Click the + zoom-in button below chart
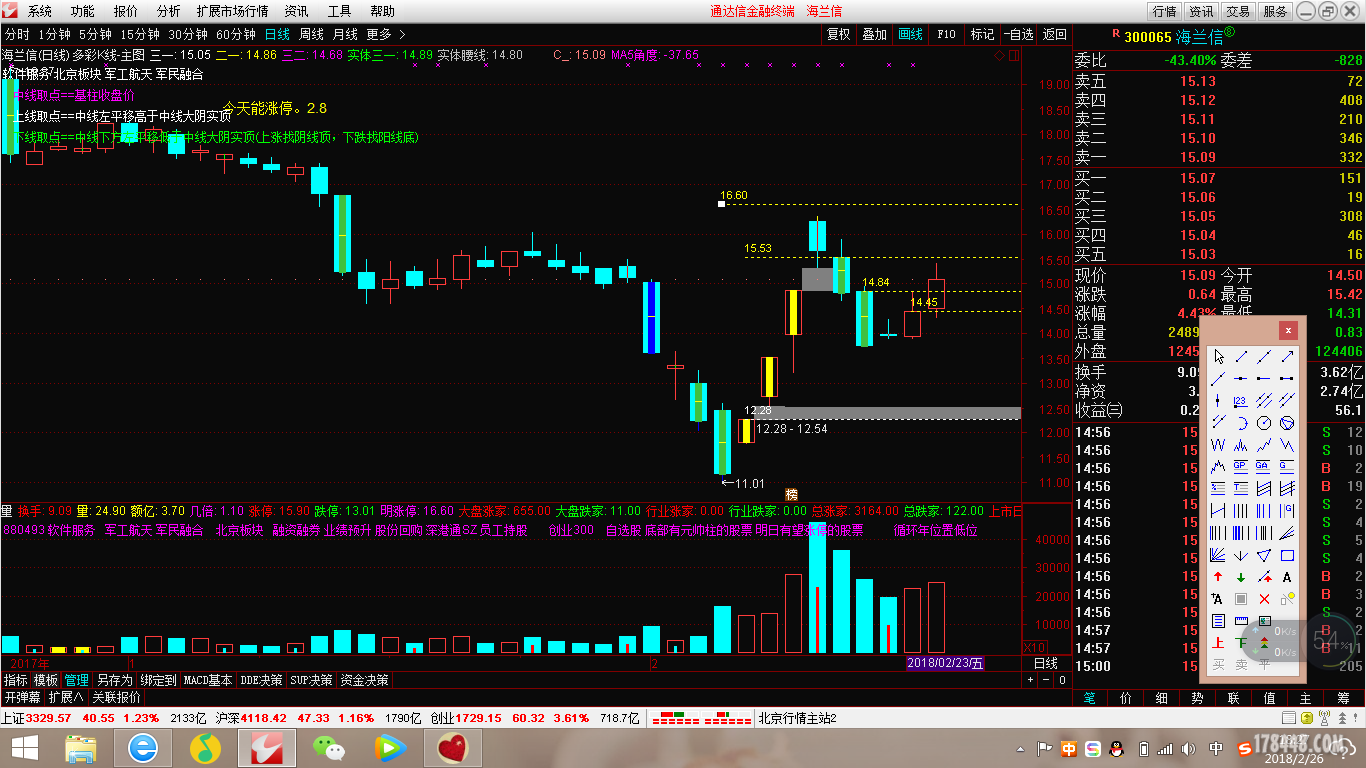 coord(1031,680)
